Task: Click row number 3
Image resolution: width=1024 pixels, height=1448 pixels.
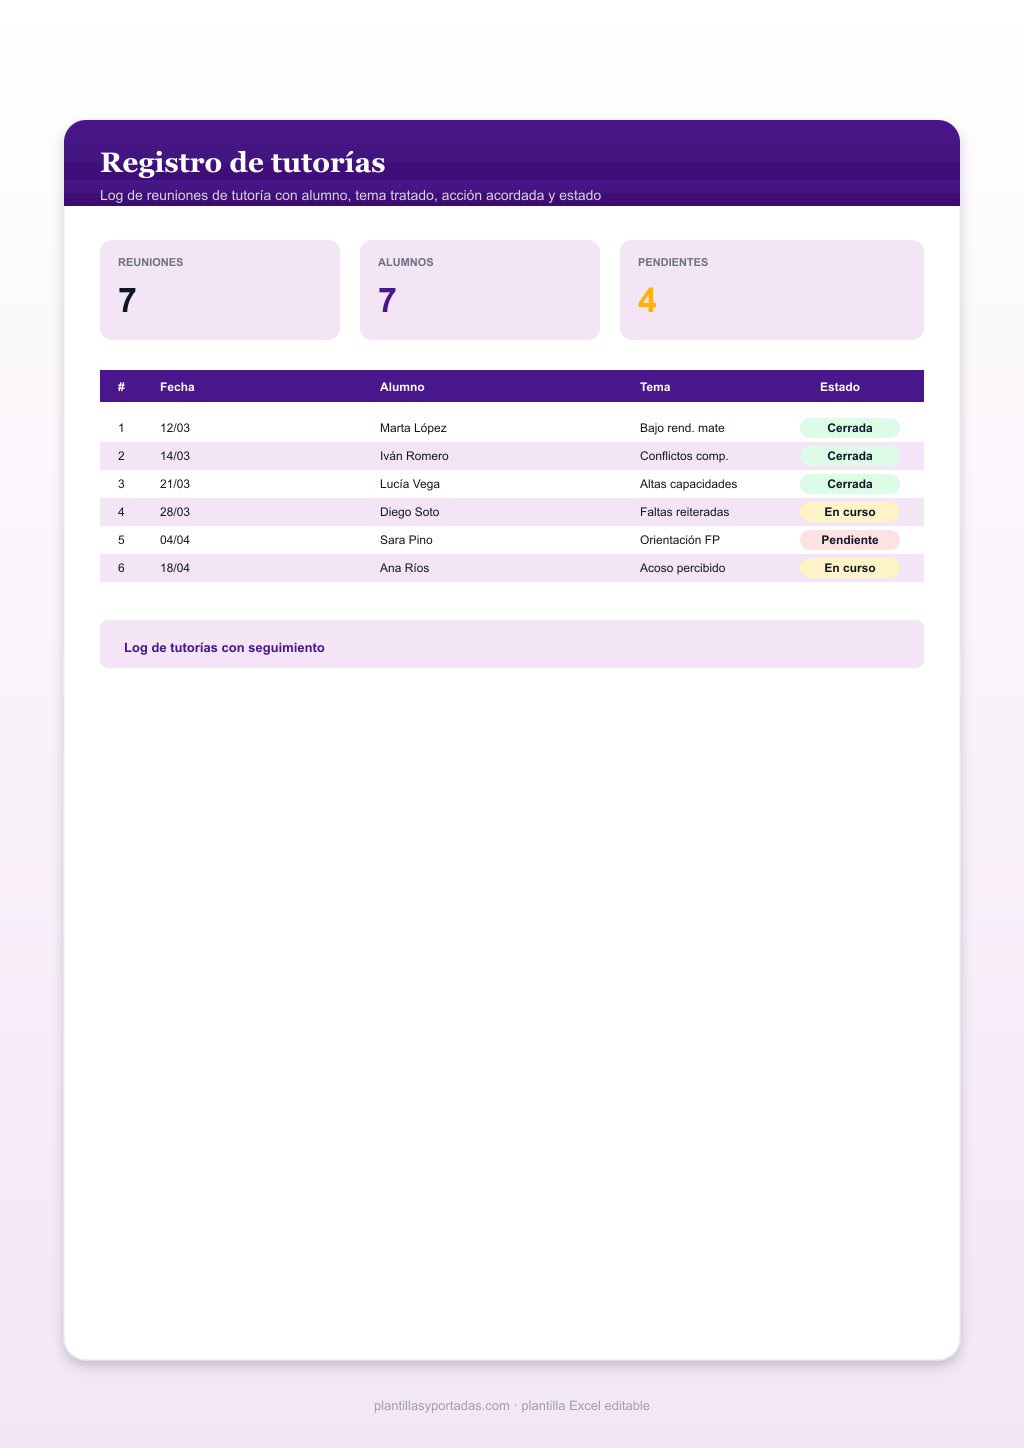Action: click(121, 484)
